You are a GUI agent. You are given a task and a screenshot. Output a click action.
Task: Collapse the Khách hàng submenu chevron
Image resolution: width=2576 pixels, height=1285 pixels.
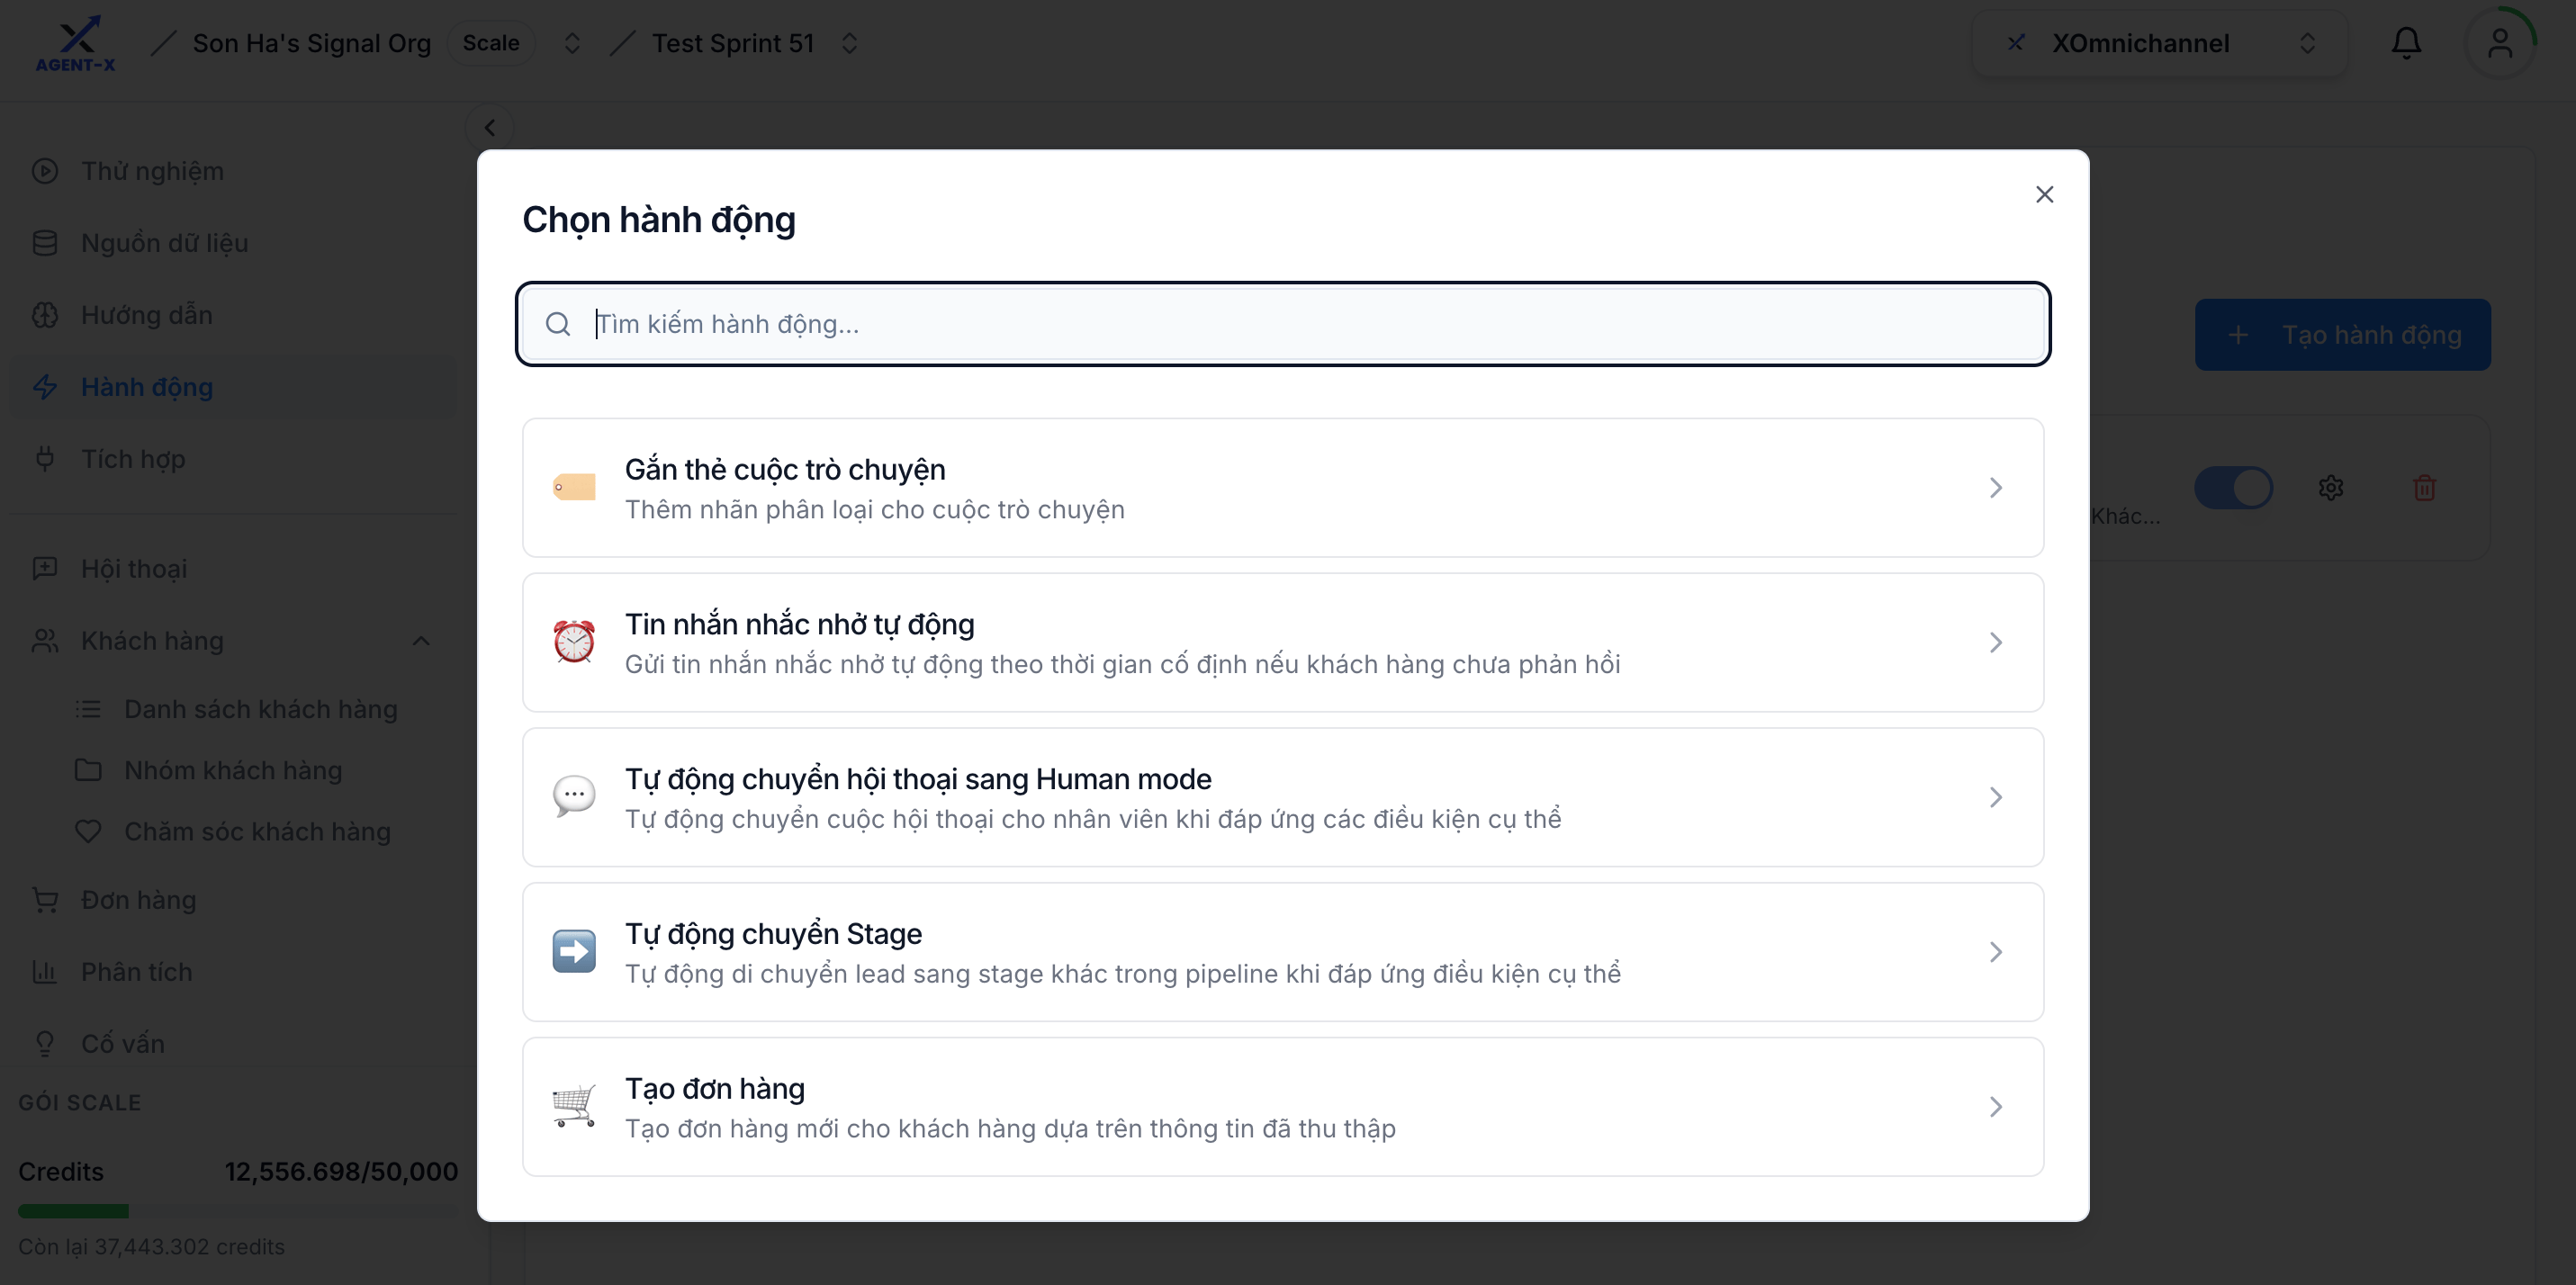(x=421, y=641)
